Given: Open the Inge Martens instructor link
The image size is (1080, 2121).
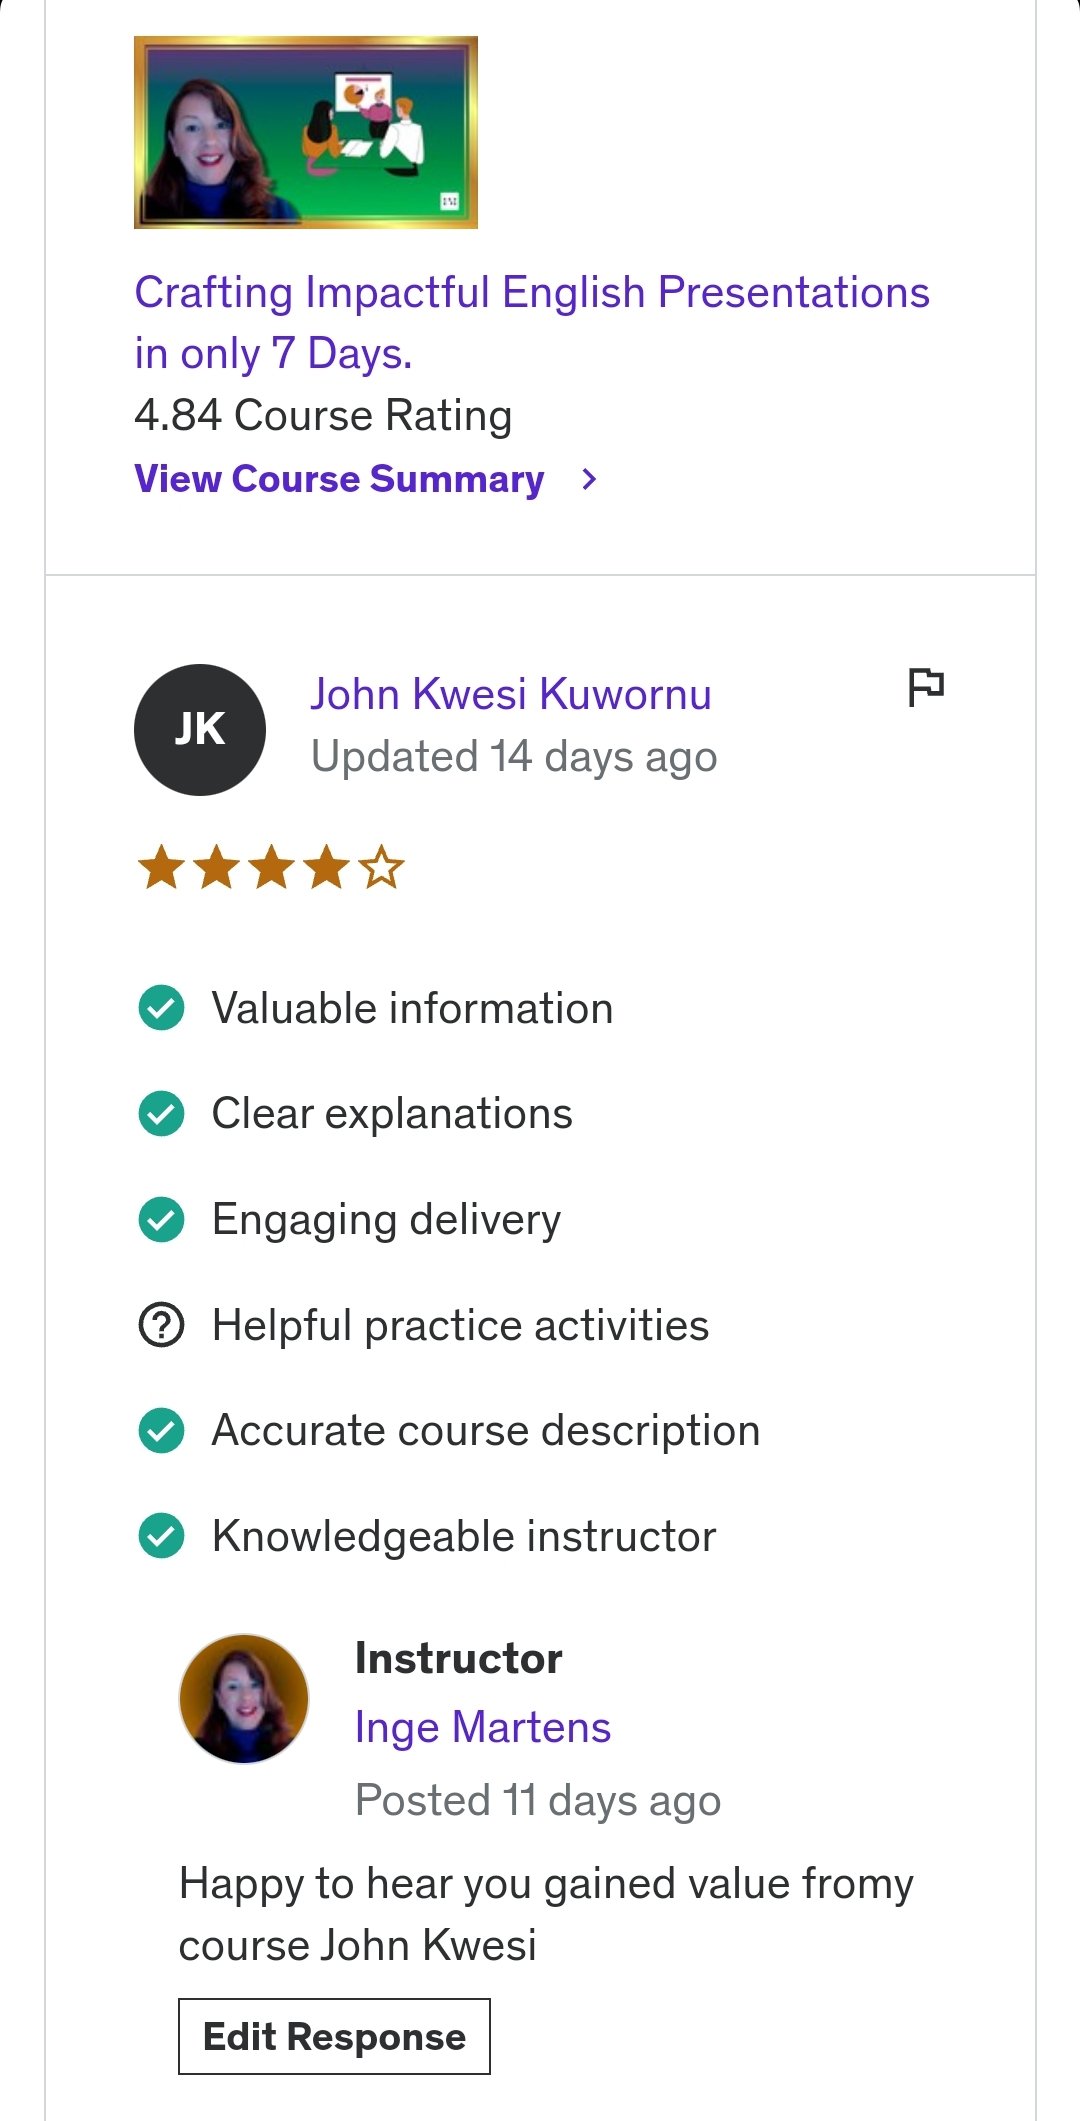Looking at the screenshot, I should coord(482,1728).
